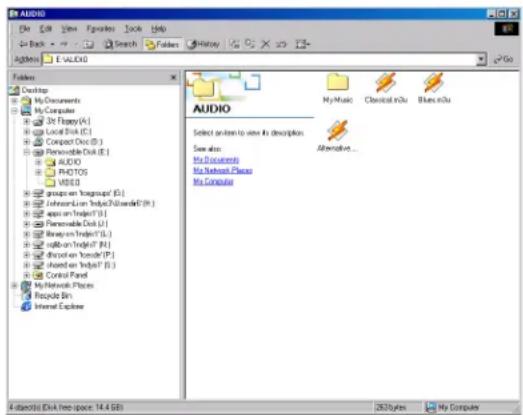The height and width of the screenshot is (415, 523).
Task: Click the Forward arrow toolbar button
Action: click(x=64, y=44)
